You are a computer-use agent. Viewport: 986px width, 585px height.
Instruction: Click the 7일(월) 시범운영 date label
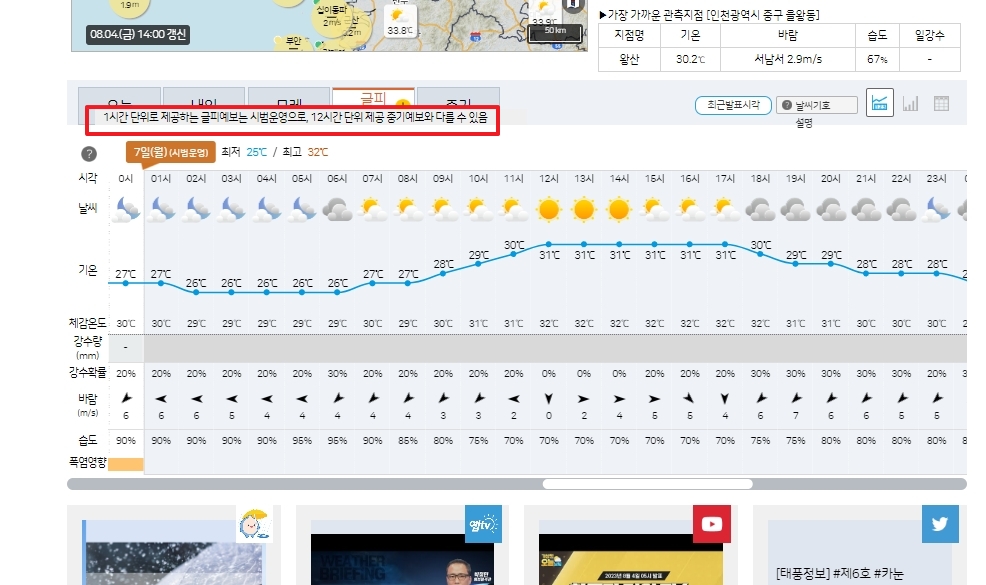(x=174, y=153)
